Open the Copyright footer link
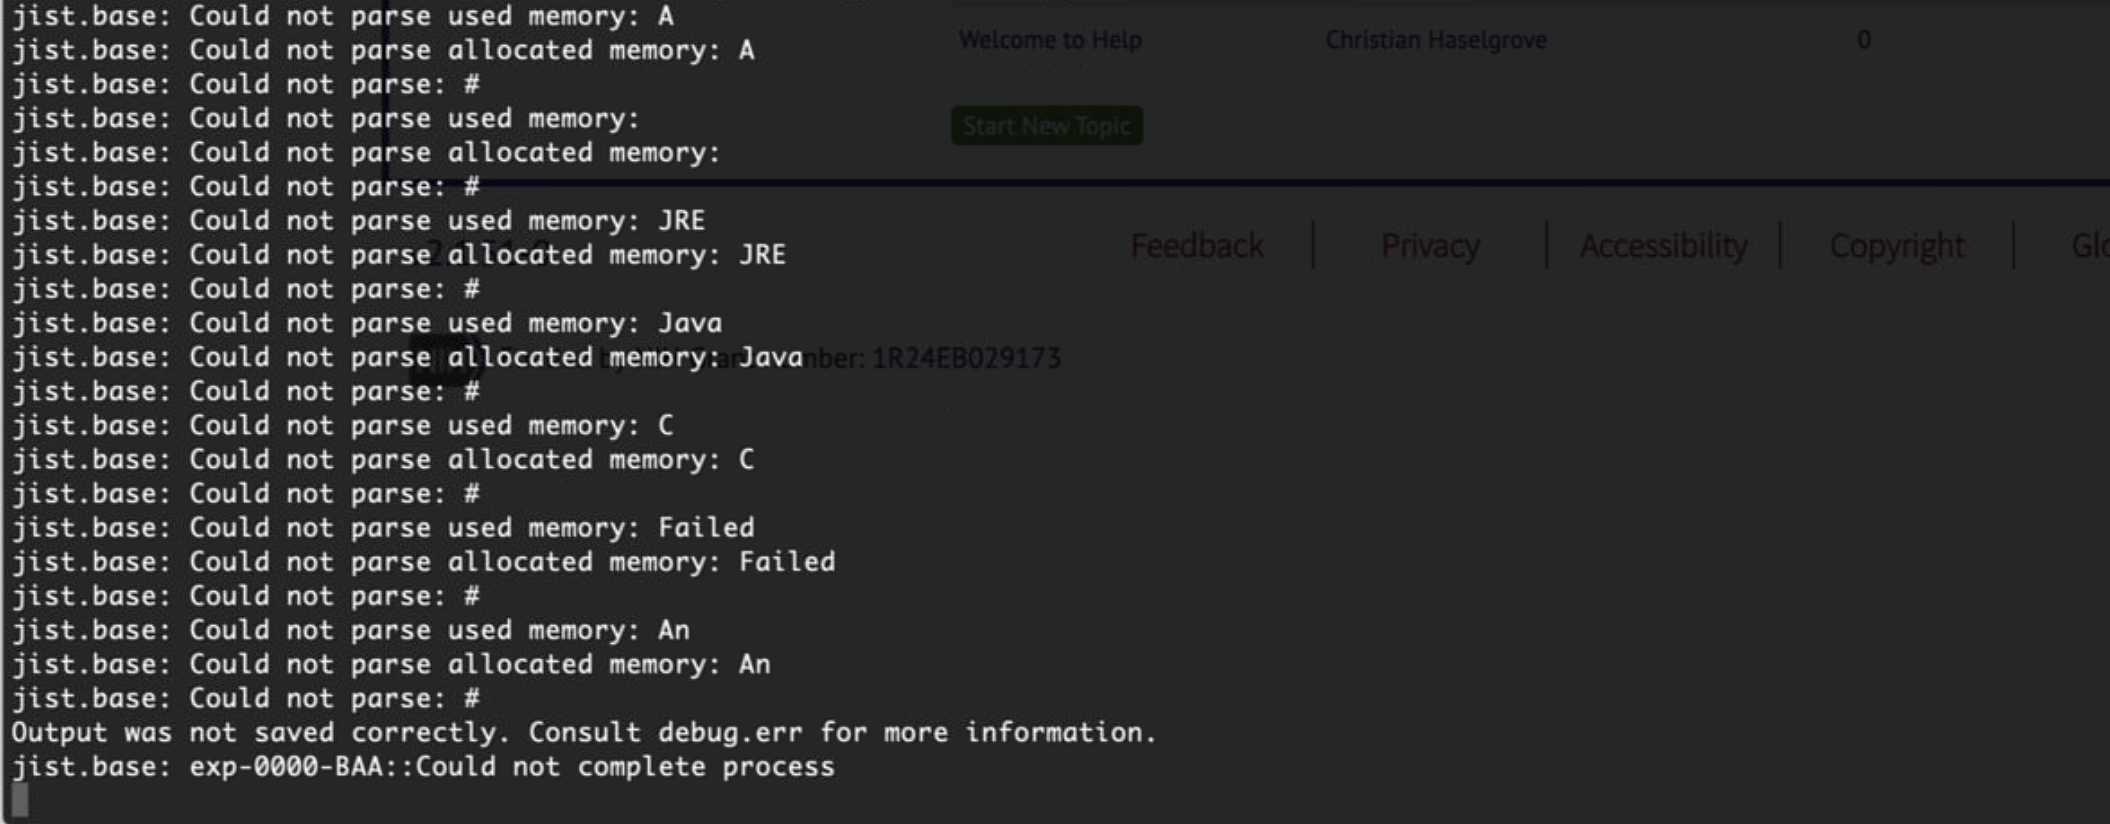 (1896, 246)
